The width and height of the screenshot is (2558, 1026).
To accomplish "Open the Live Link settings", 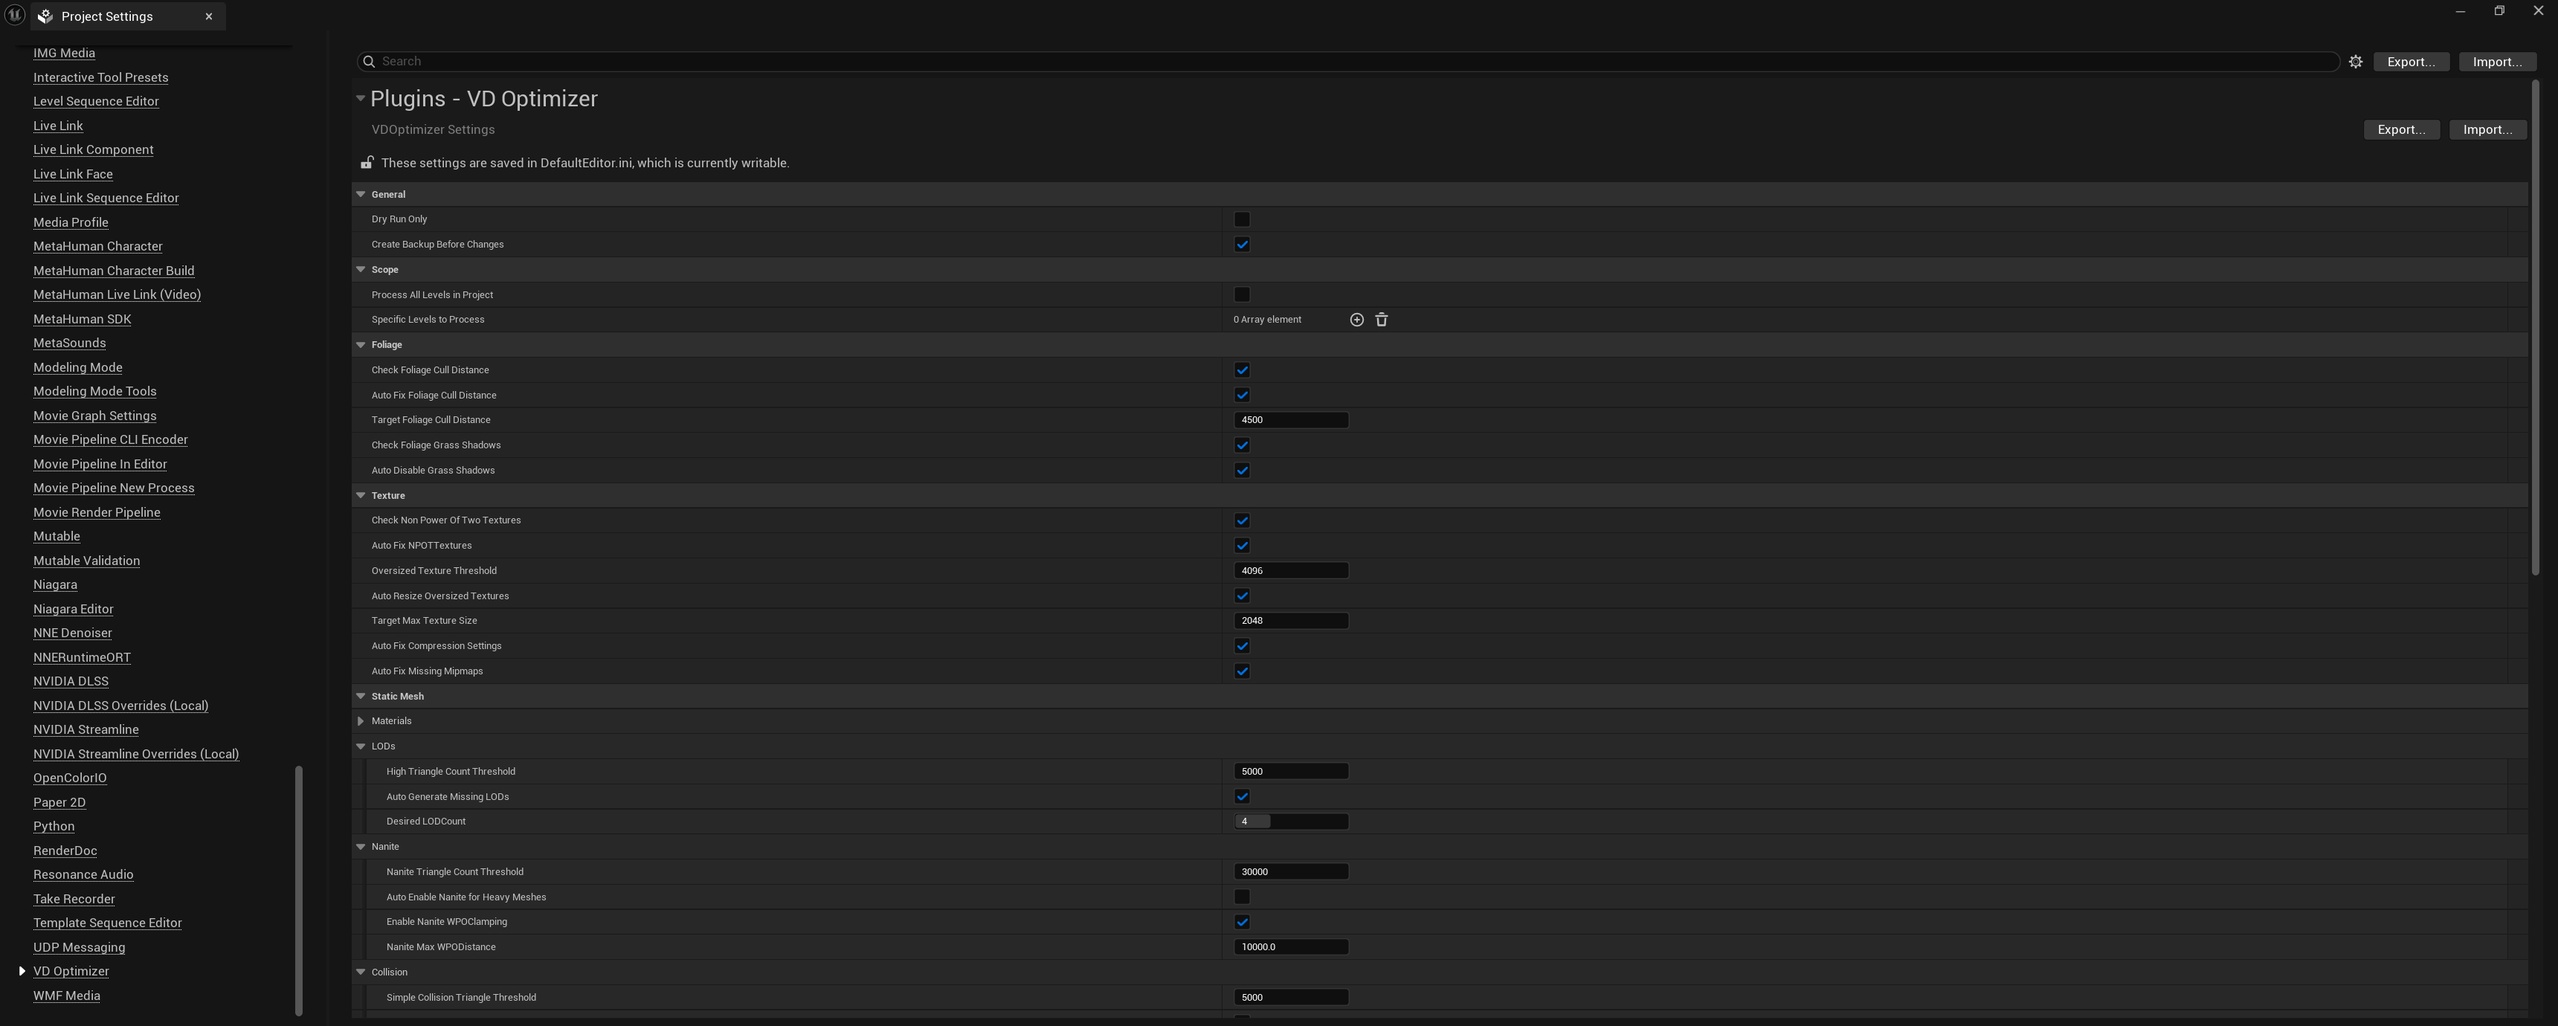I will [58, 126].
